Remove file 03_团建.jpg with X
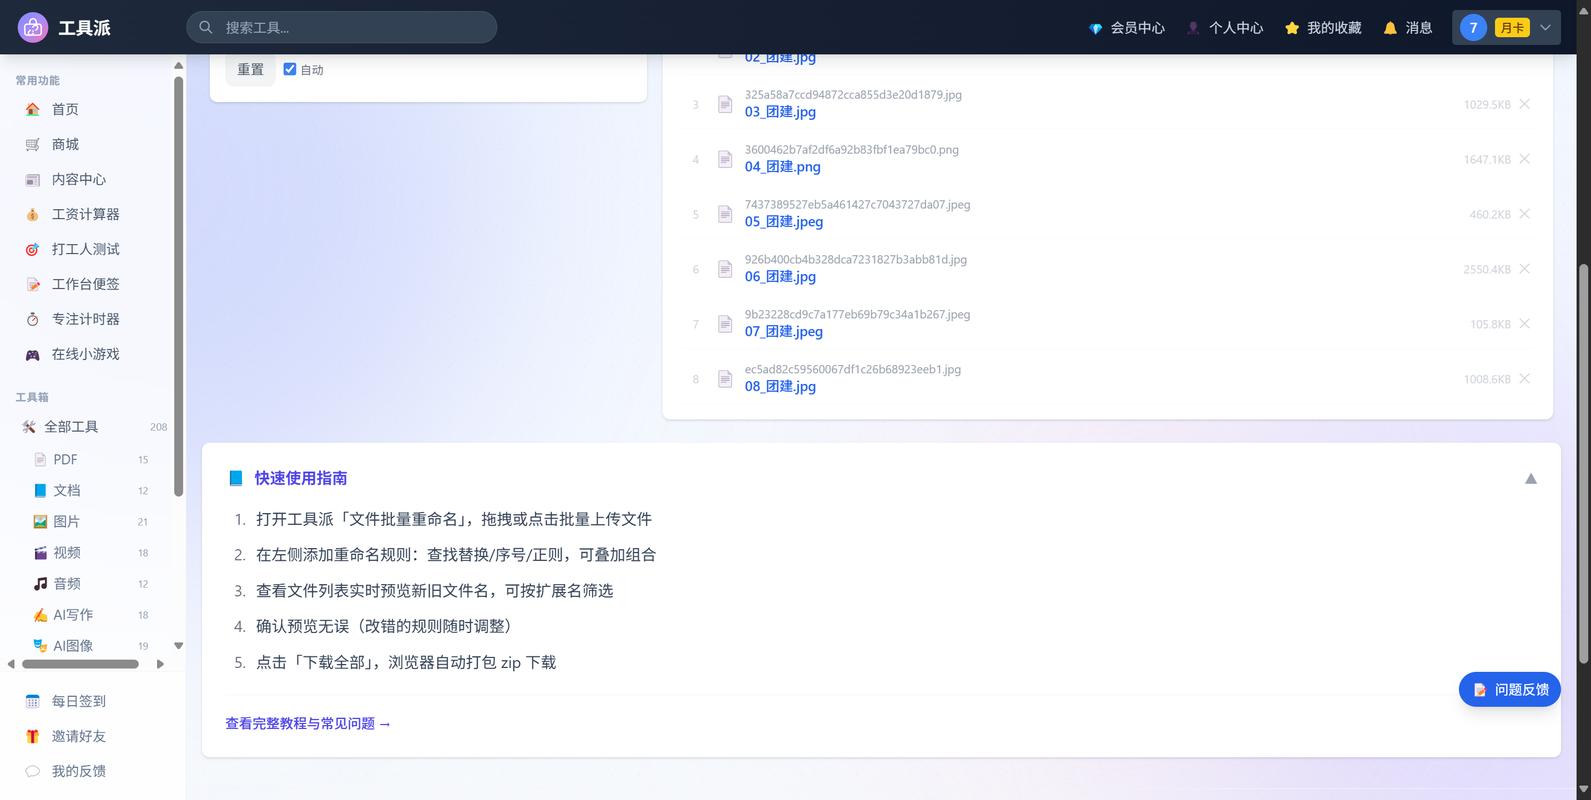 [x=1524, y=104]
